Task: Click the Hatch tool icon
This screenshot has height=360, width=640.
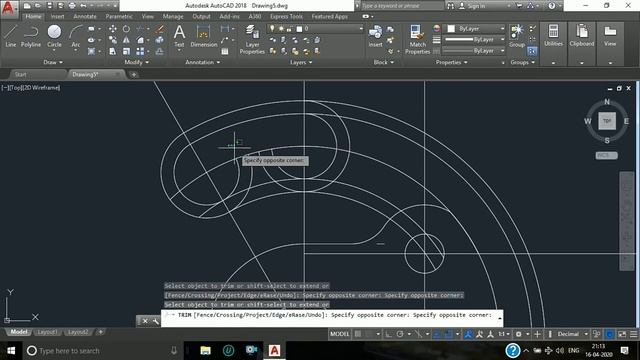Action: pos(91,51)
